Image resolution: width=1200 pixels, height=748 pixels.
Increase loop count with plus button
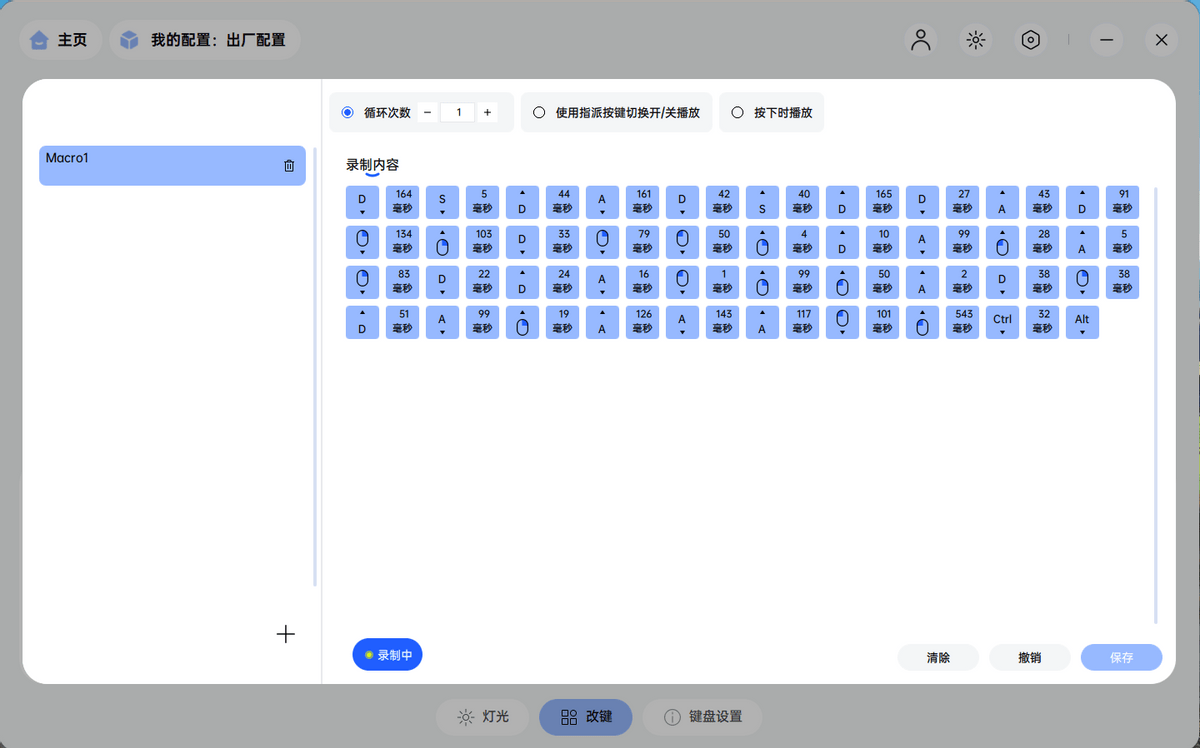487,113
